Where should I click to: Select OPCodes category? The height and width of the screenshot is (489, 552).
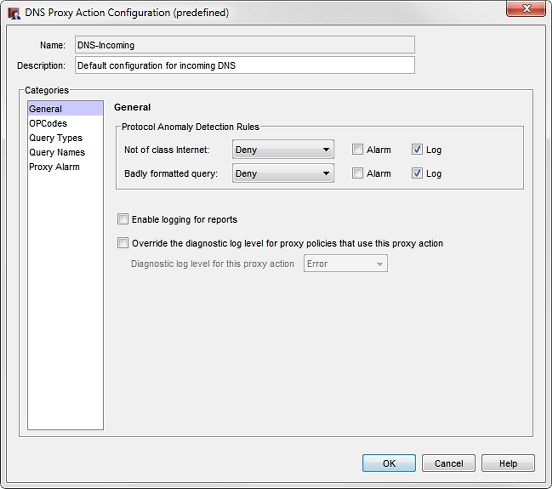click(x=65, y=124)
